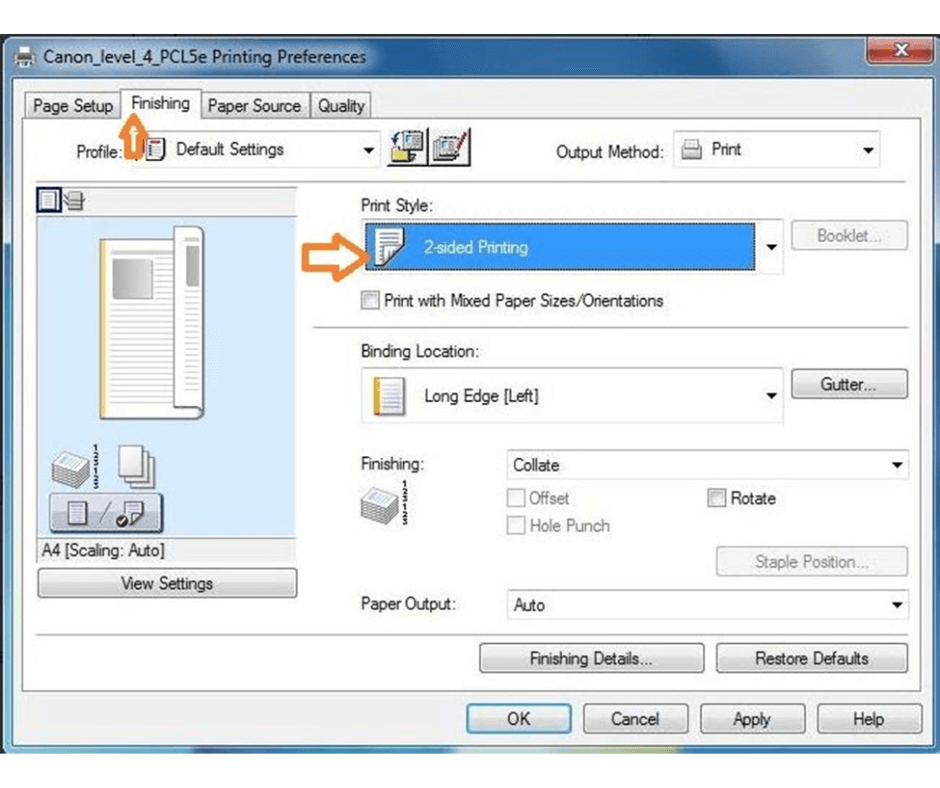Open the Binding Location dropdown
Image resolution: width=940 pixels, height=788 pixels.
pos(770,396)
